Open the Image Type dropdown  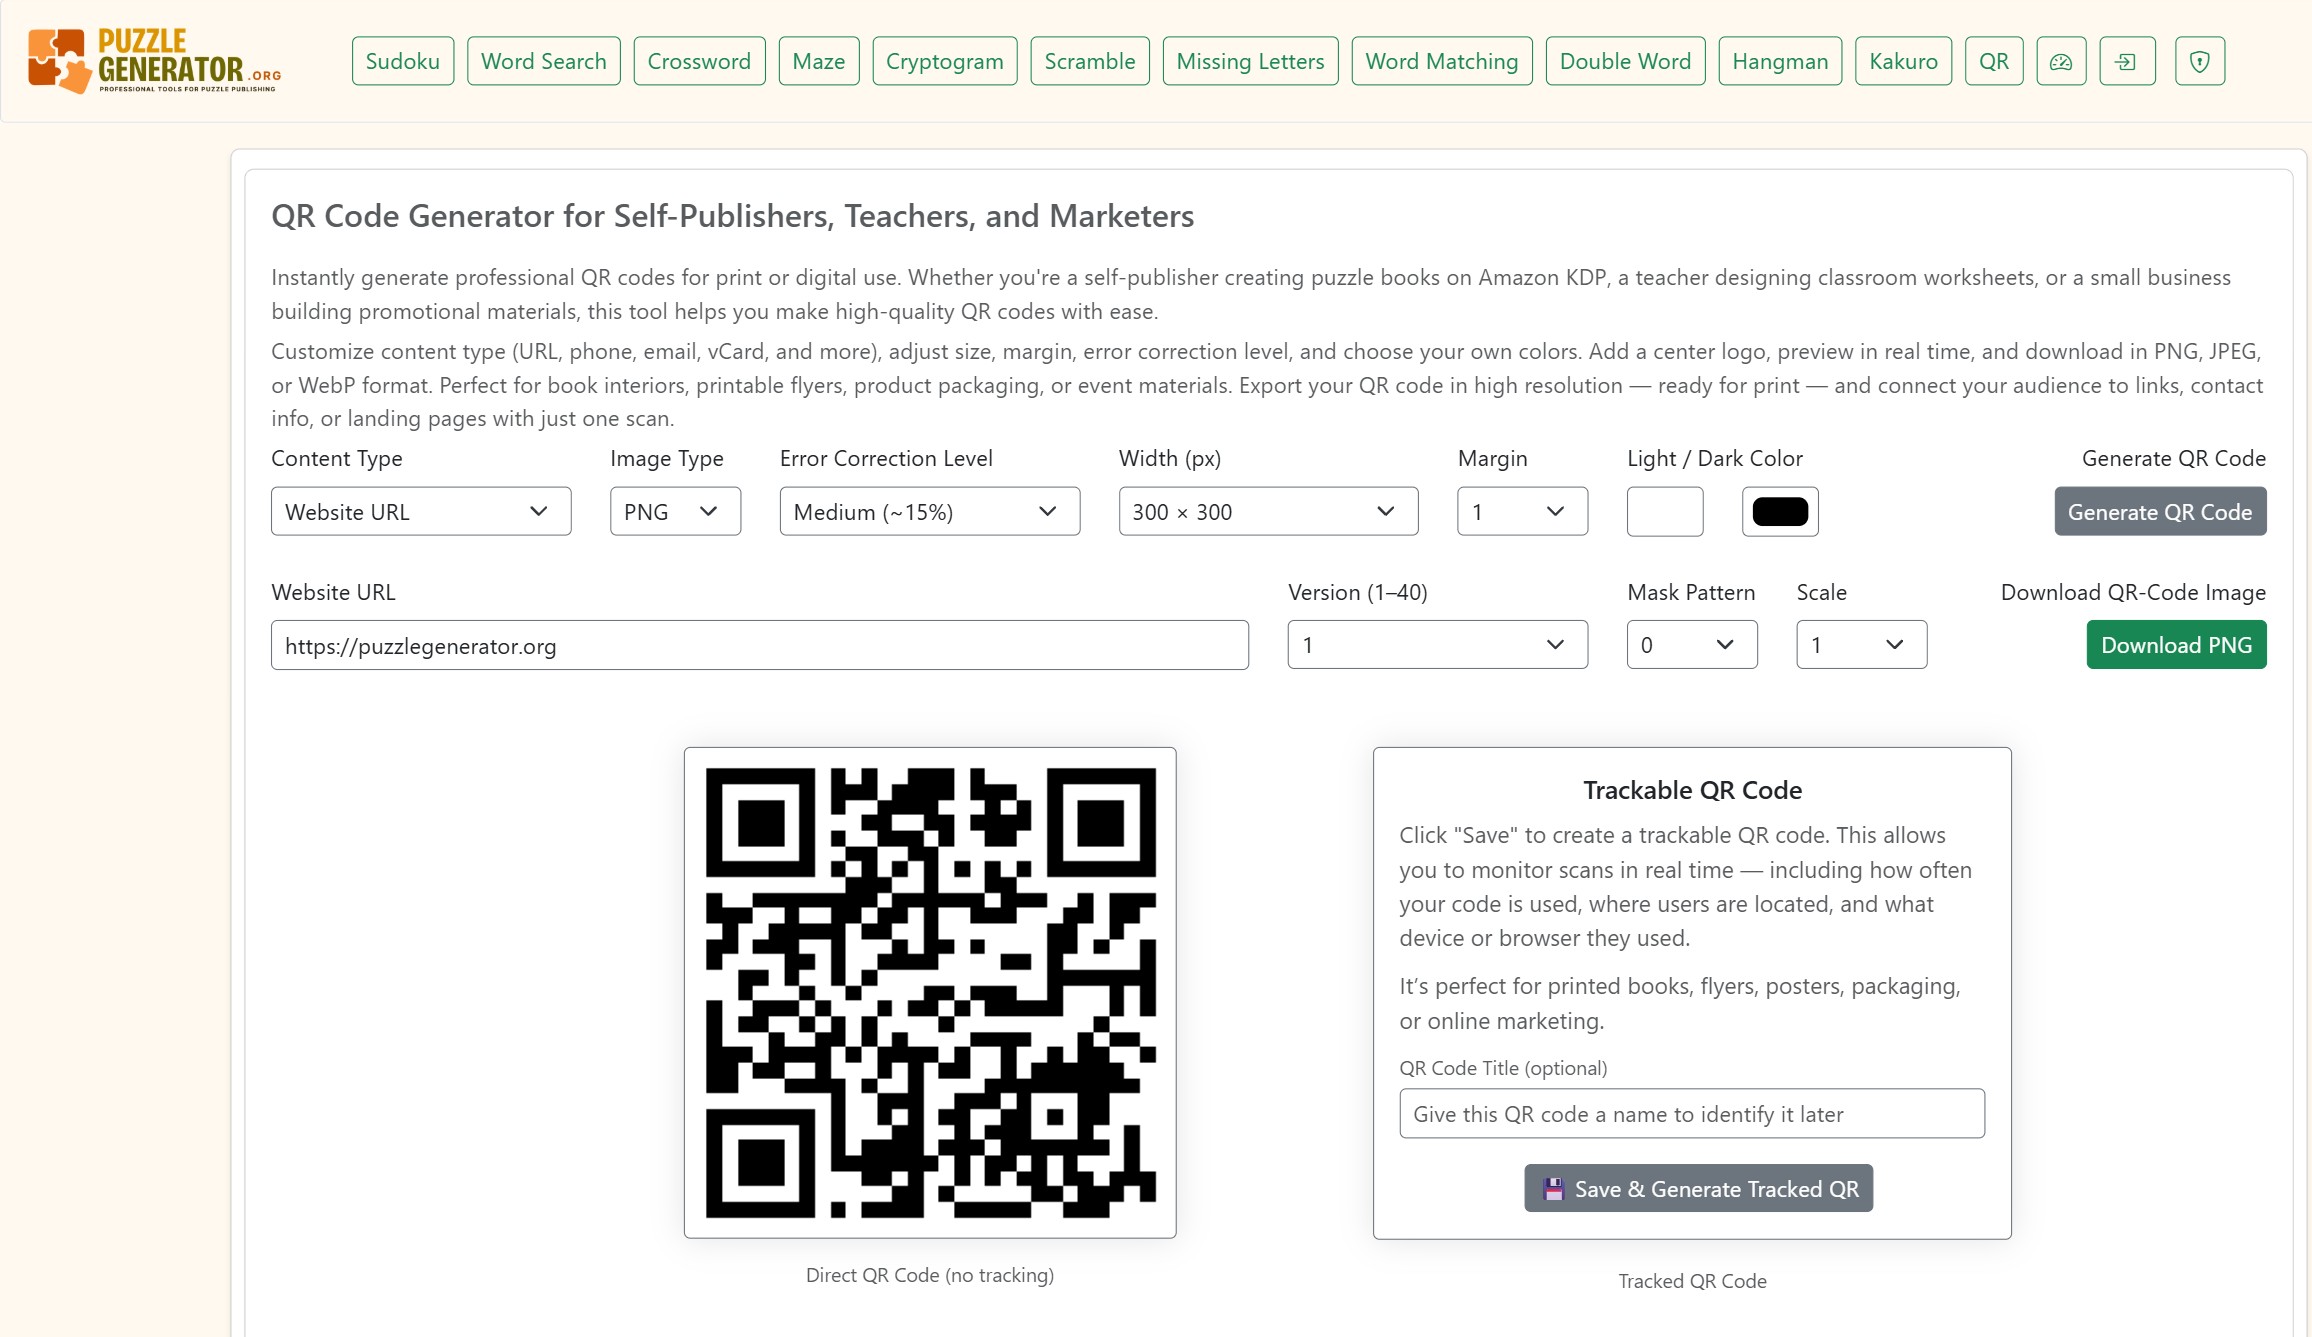point(674,511)
